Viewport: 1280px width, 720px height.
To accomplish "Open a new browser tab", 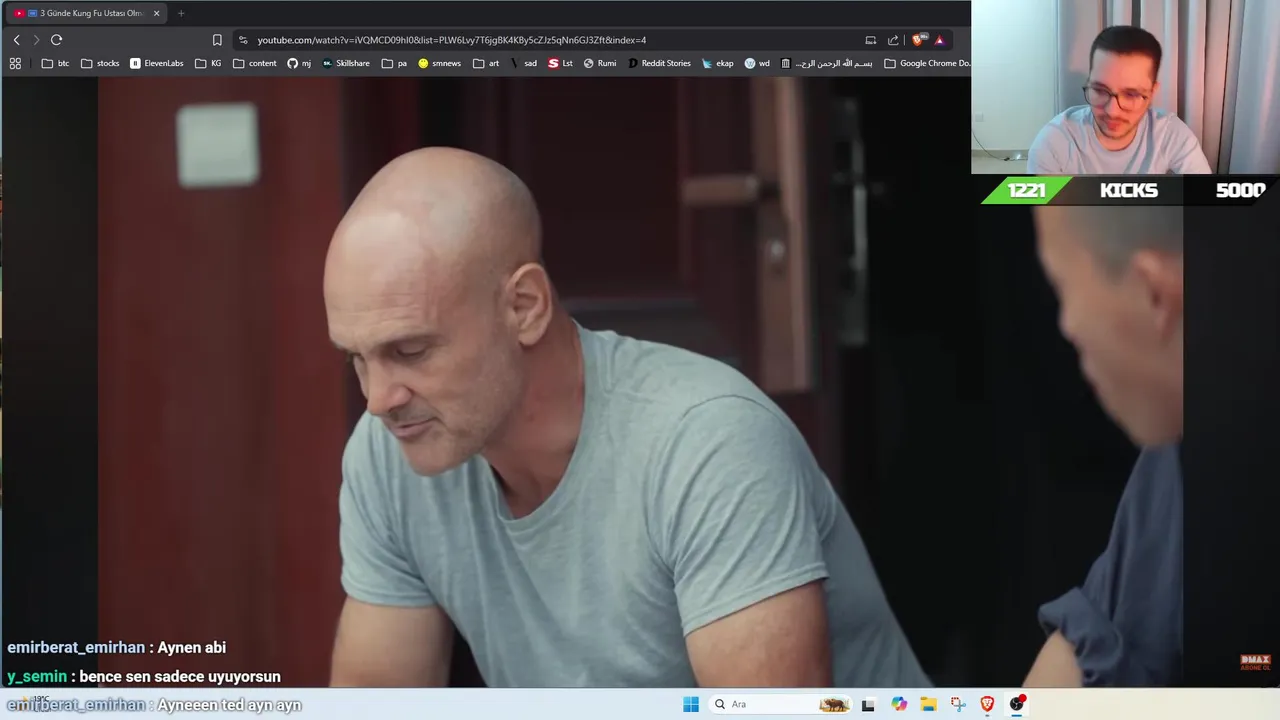I will pos(181,13).
